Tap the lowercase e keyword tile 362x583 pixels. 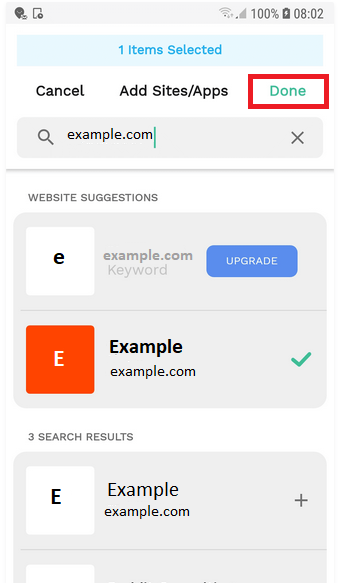click(x=60, y=261)
